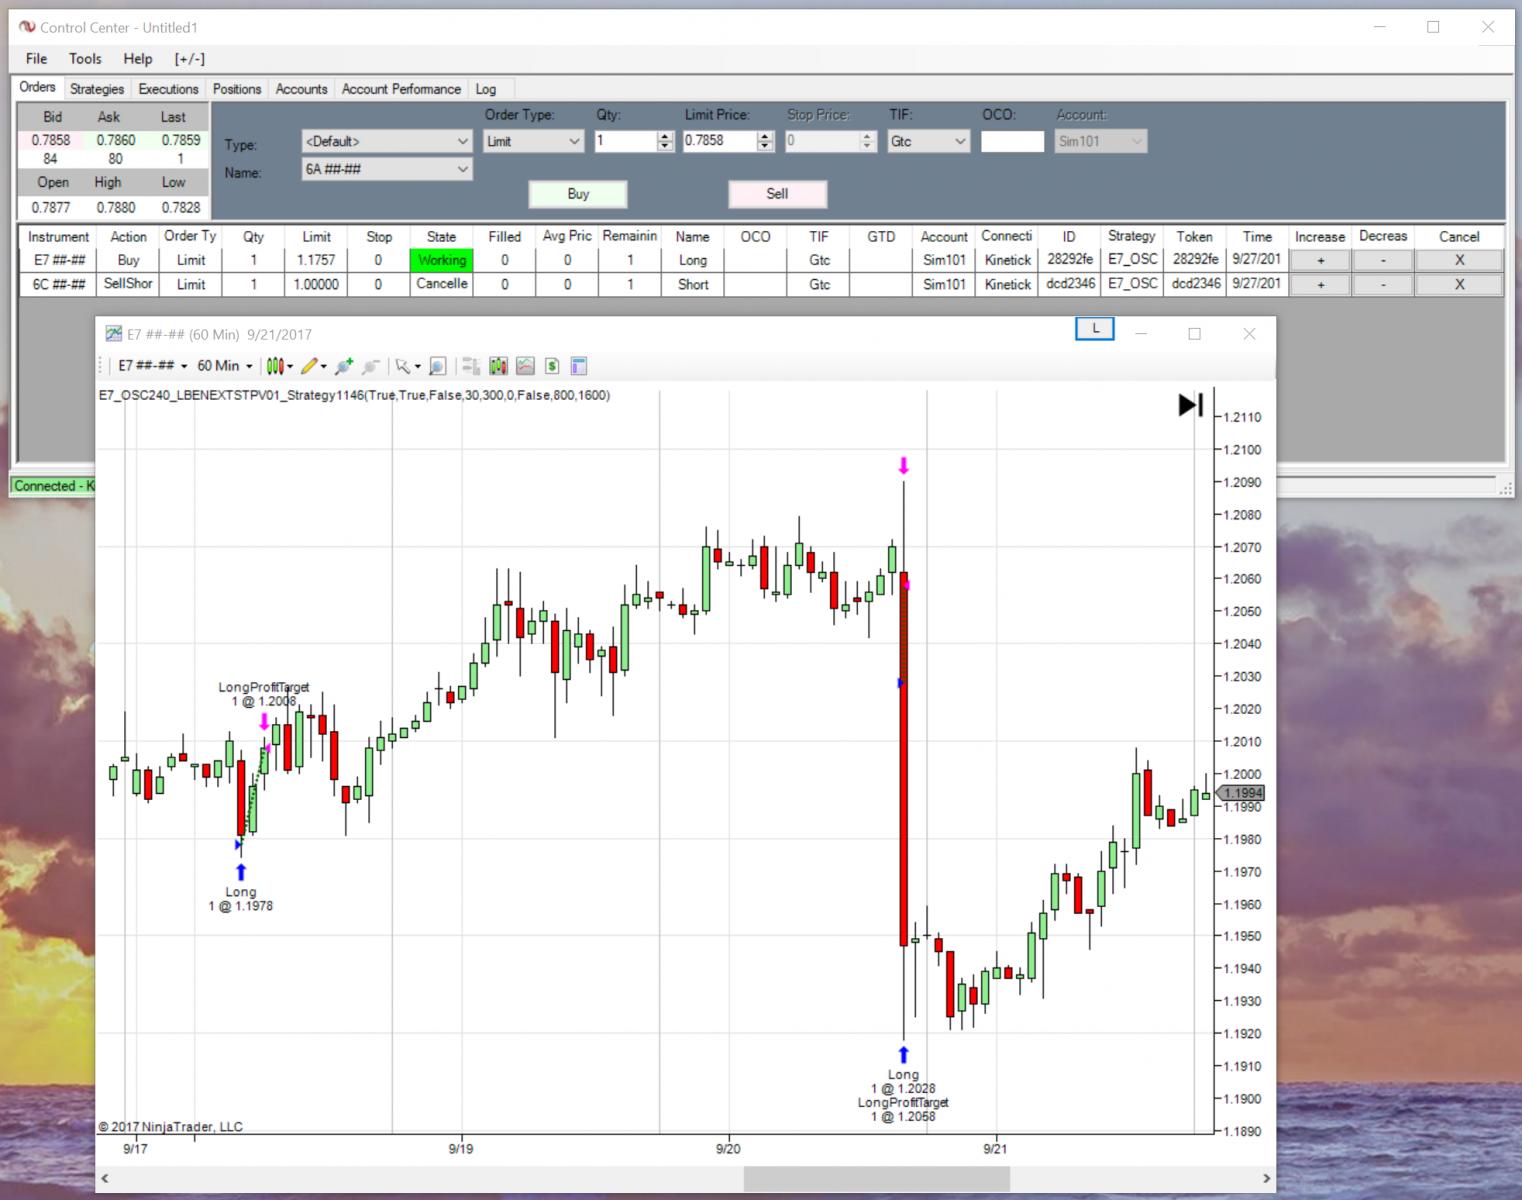Click into the Limit Price field
Image resolution: width=1522 pixels, height=1200 pixels.
pyautogui.click(x=719, y=141)
